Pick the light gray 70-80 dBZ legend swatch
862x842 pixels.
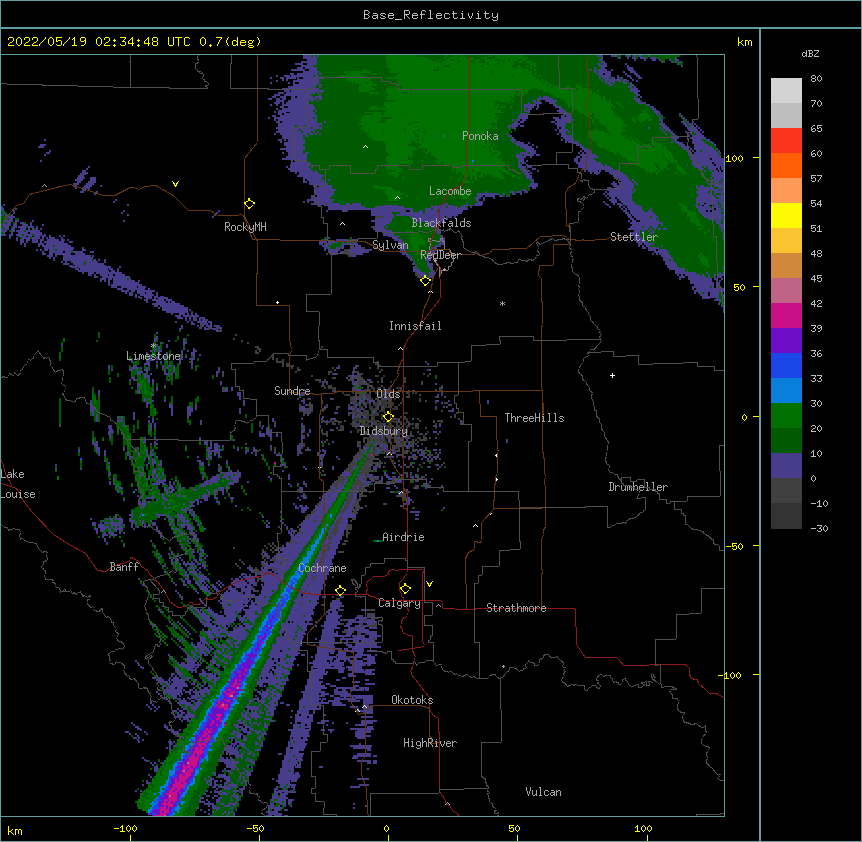786,91
